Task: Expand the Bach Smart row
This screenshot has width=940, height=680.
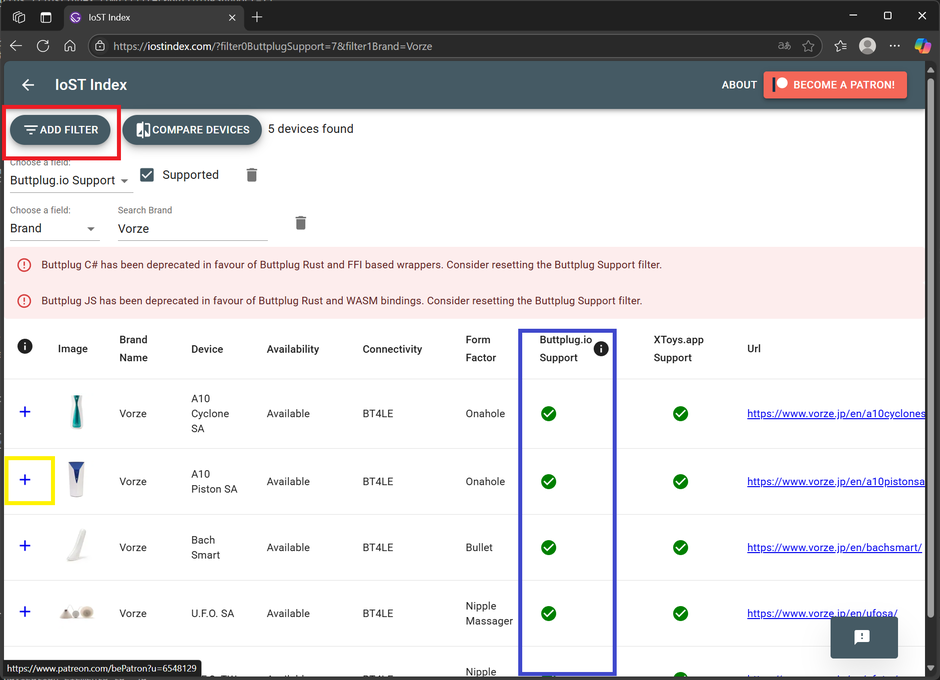Action: (x=25, y=546)
